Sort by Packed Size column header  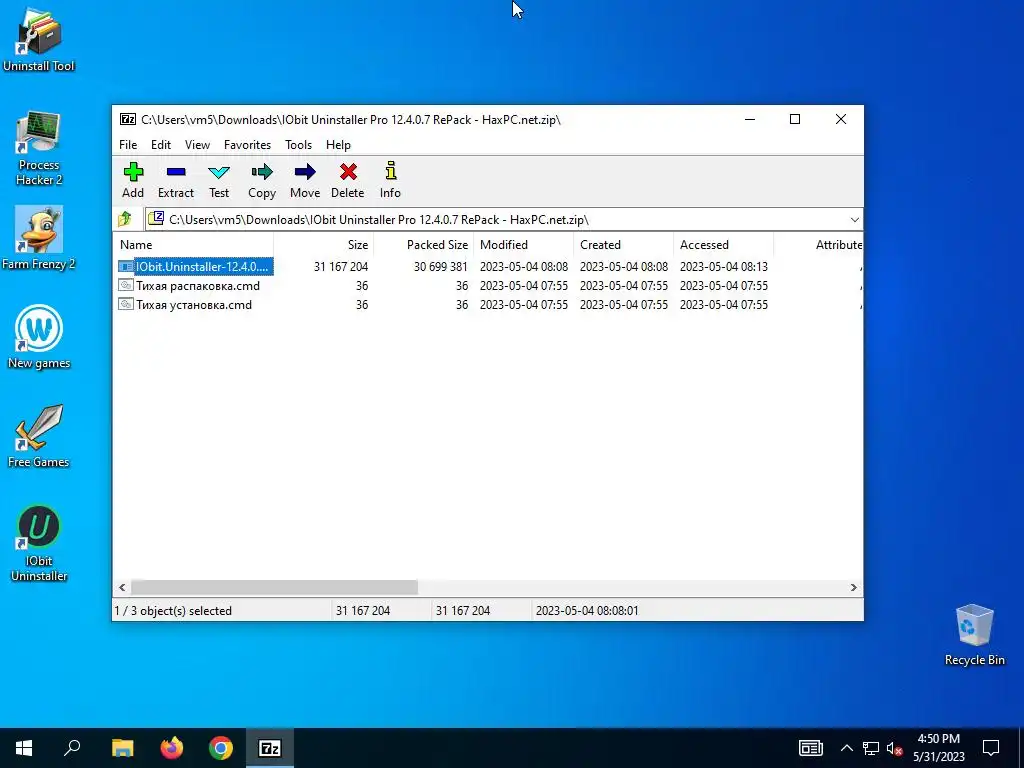pos(423,245)
